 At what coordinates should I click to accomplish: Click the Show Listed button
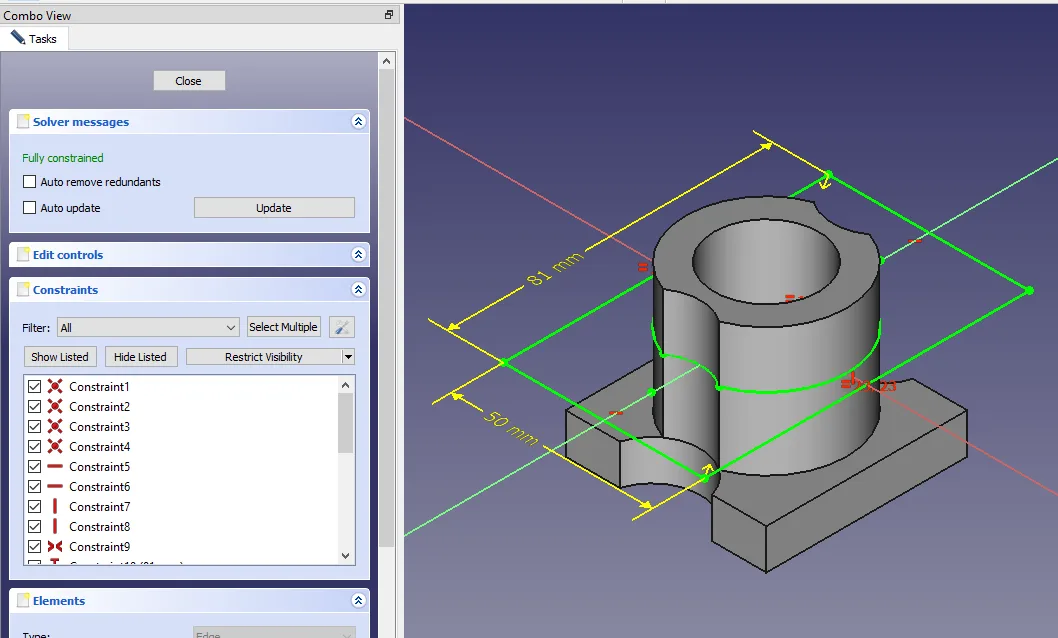tap(60, 357)
